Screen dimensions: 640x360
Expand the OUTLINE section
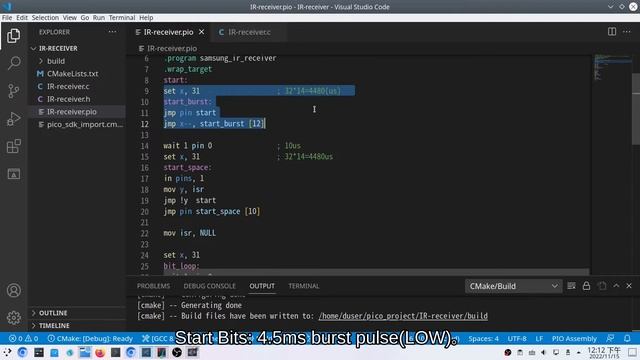pos(77,313)
